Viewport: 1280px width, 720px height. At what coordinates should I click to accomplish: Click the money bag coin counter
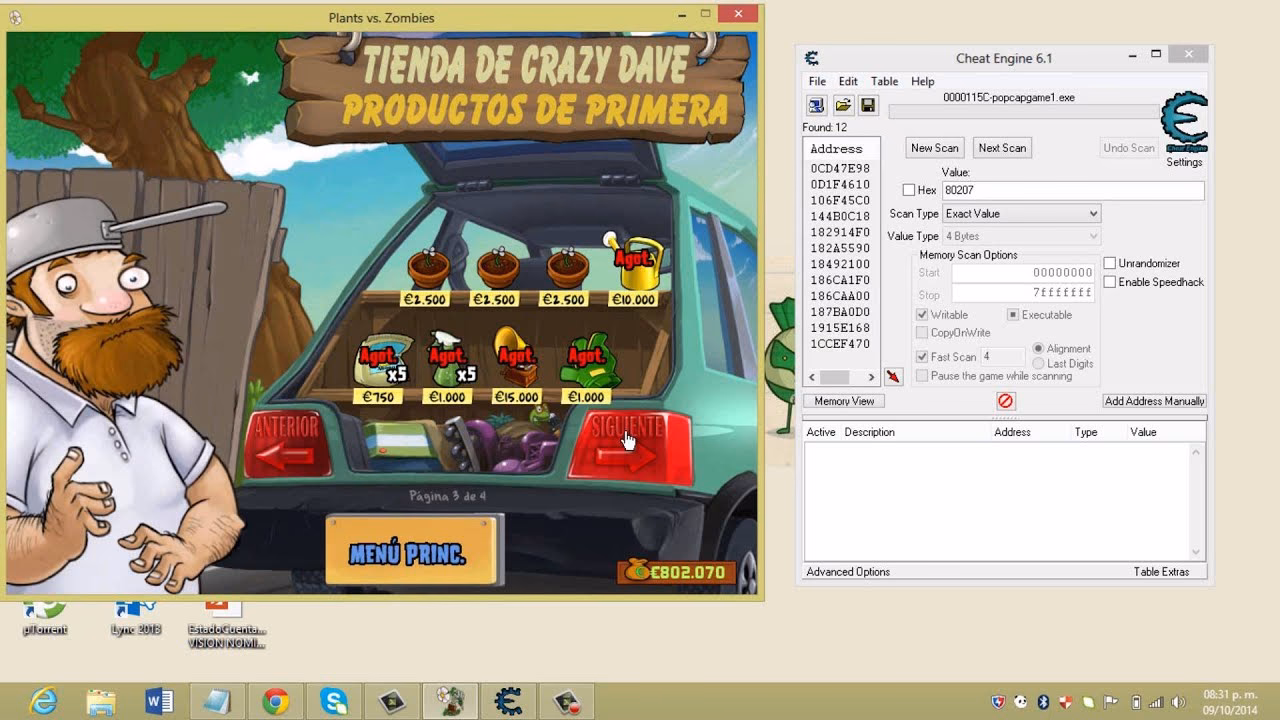677,573
